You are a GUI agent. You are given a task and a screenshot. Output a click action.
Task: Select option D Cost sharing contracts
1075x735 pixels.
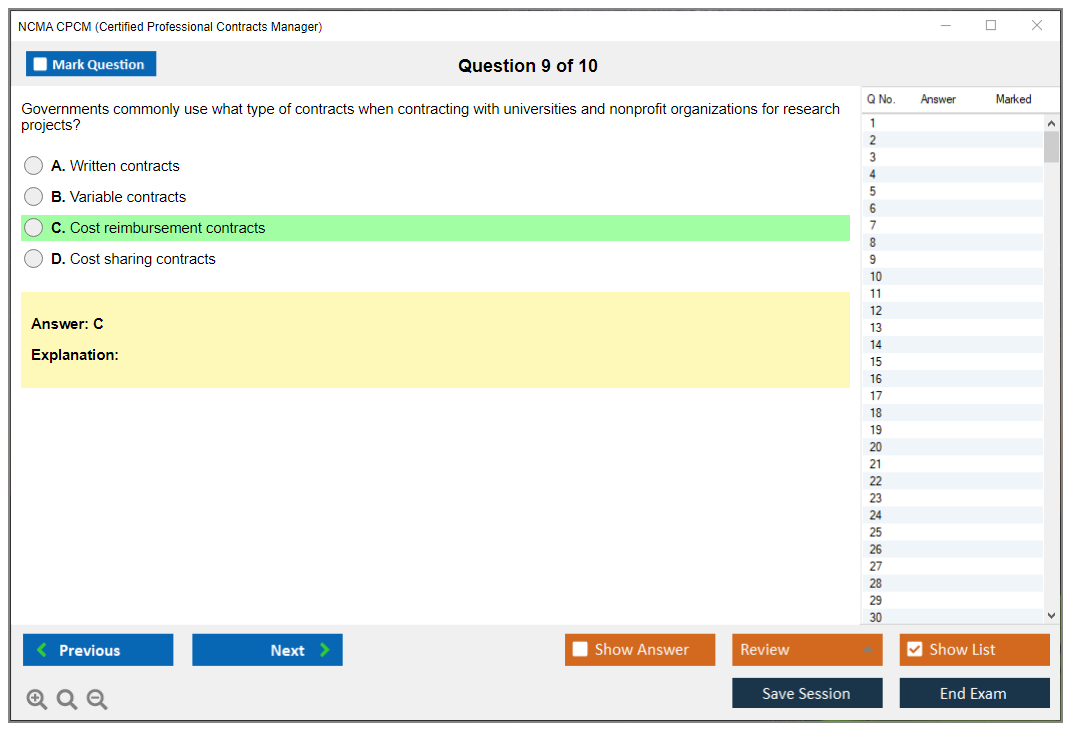[34, 259]
